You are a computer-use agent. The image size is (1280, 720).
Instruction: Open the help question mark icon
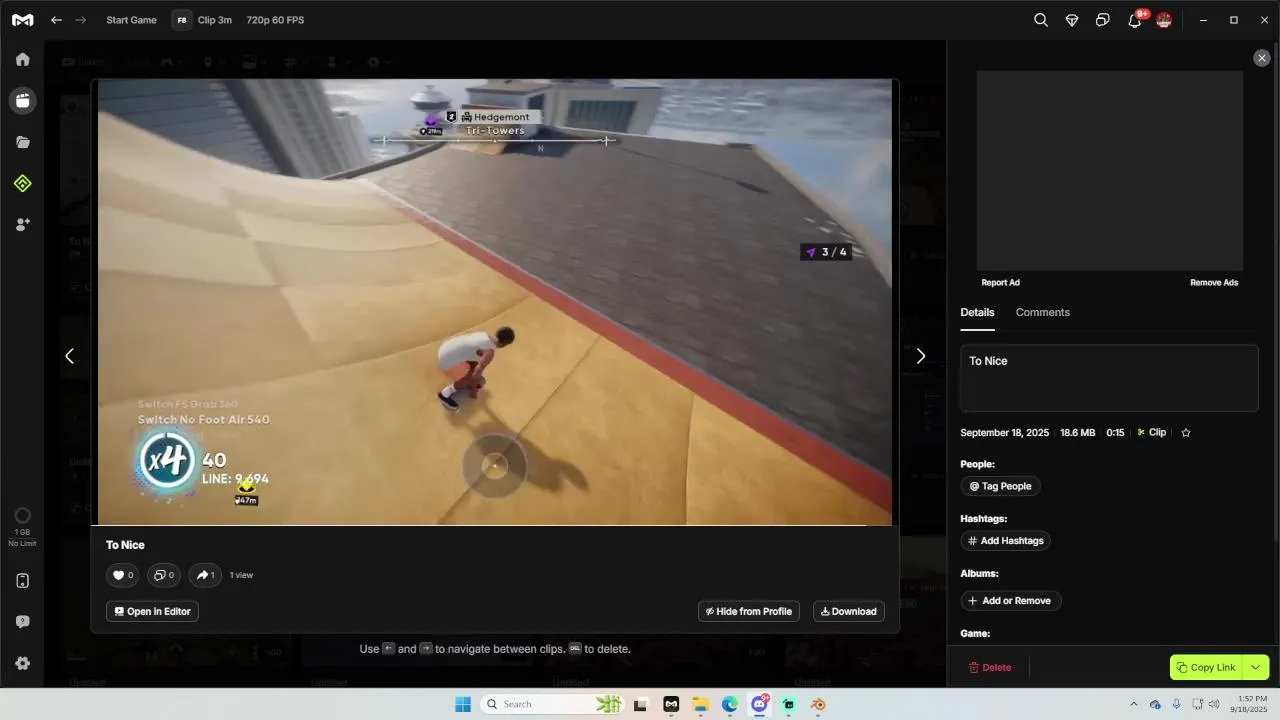click(x=22, y=622)
